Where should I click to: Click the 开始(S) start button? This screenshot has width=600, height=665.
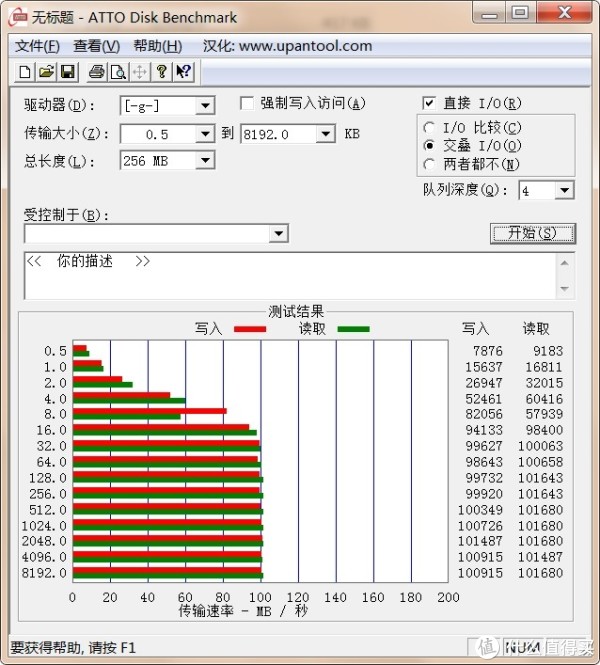click(533, 233)
